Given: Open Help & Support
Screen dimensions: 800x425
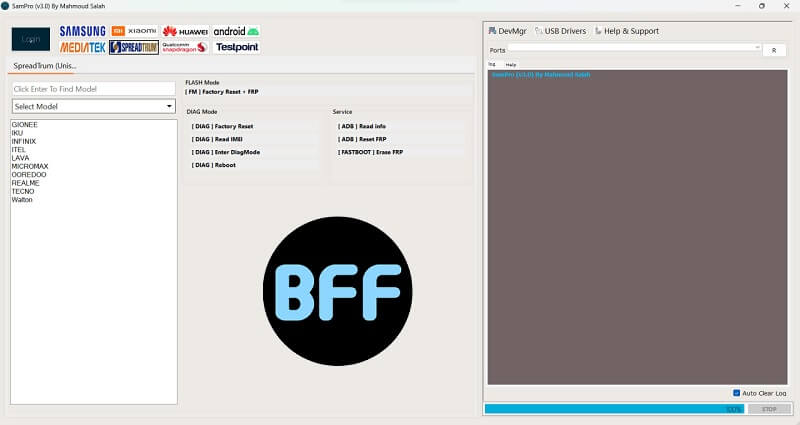Looking at the screenshot, I should click(627, 31).
